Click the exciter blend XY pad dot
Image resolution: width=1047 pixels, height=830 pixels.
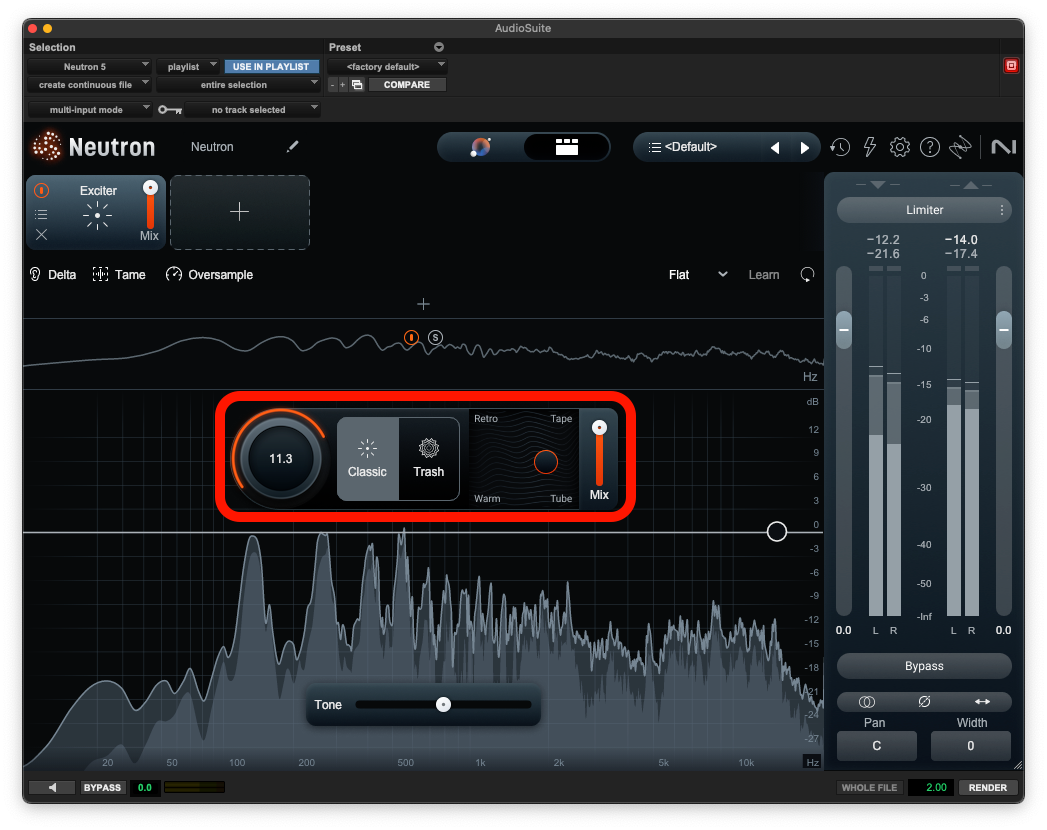pyautogui.click(x=546, y=462)
